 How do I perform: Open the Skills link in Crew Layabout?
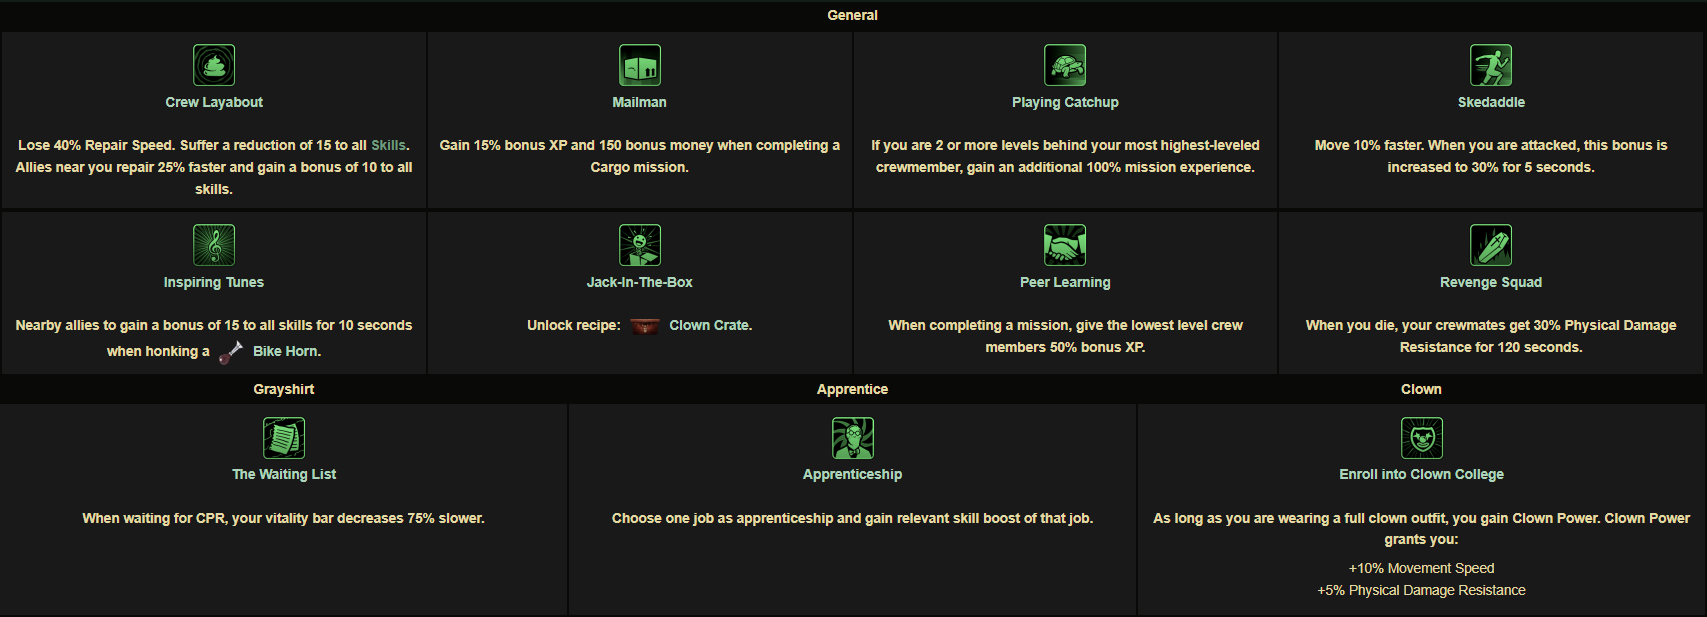click(x=388, y=145)
